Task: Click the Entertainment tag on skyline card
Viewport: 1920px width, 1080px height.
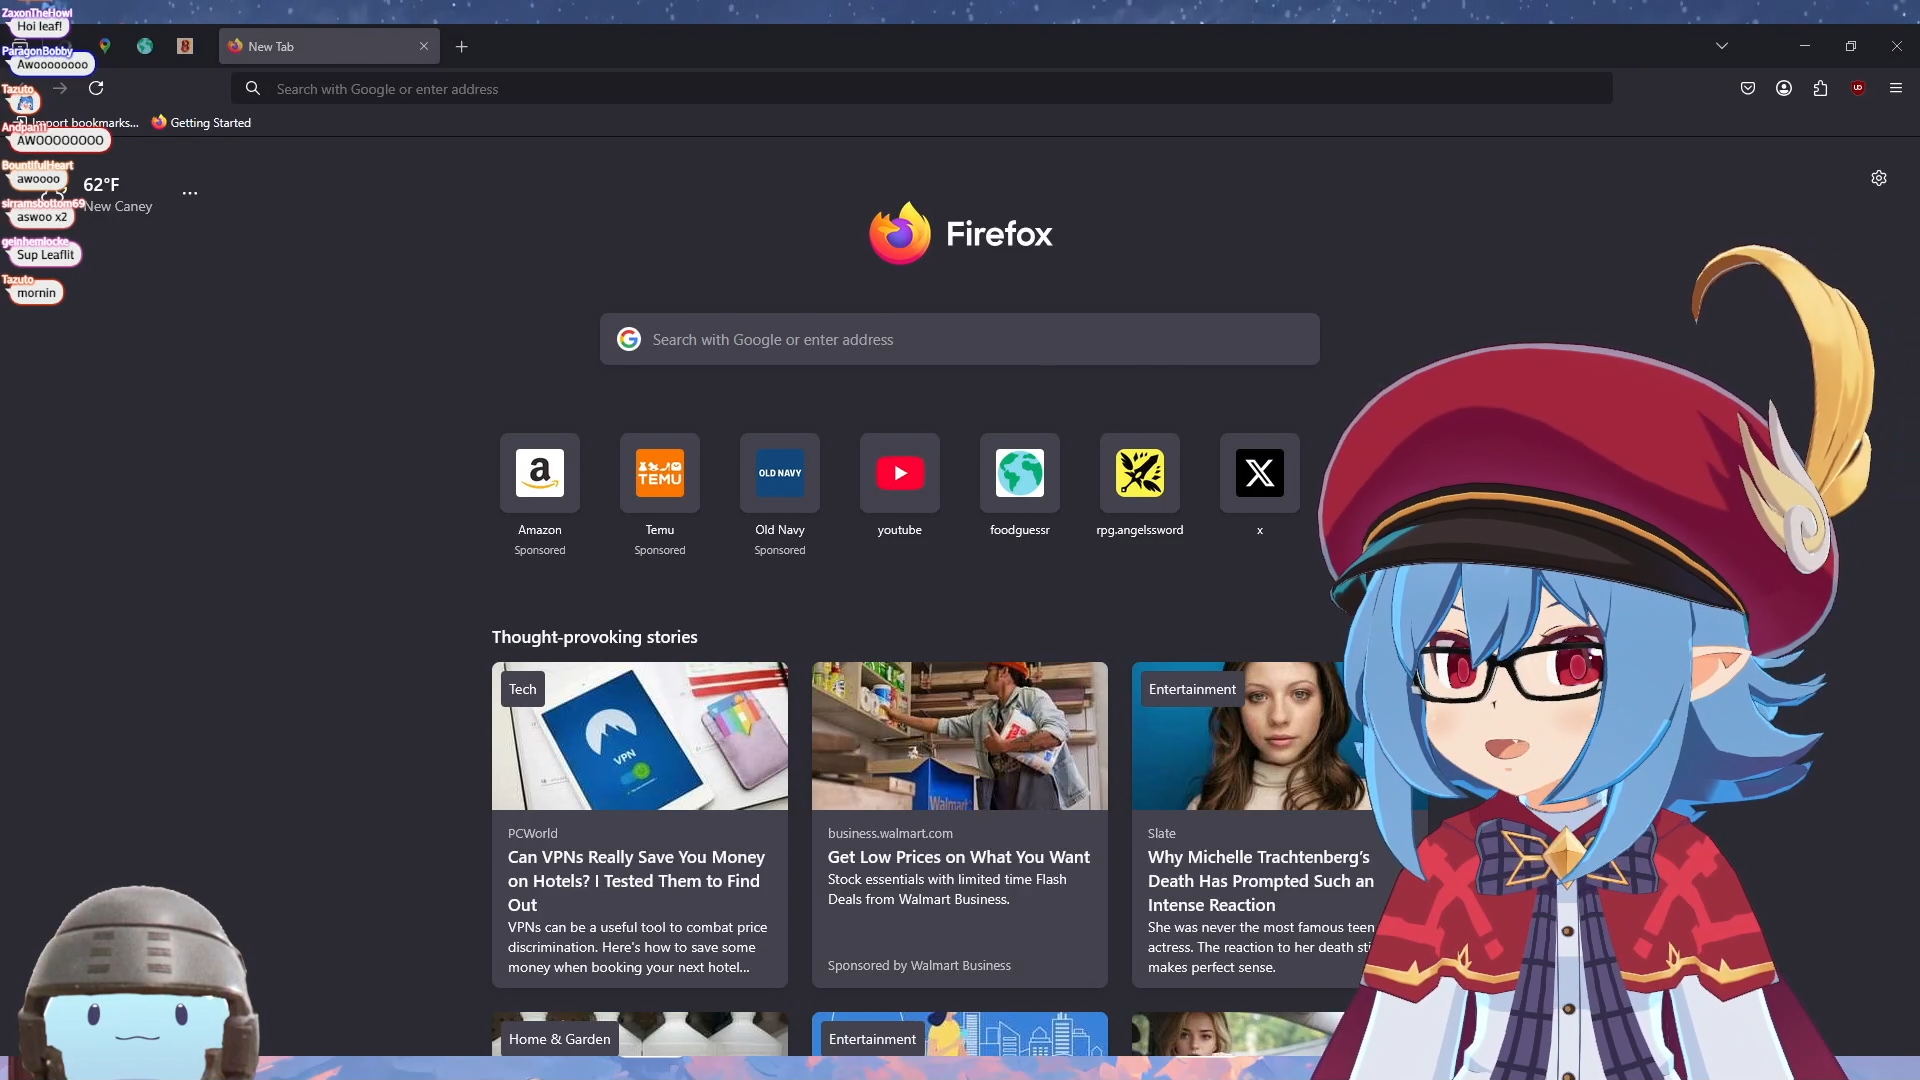Action: click(872, 1039)
